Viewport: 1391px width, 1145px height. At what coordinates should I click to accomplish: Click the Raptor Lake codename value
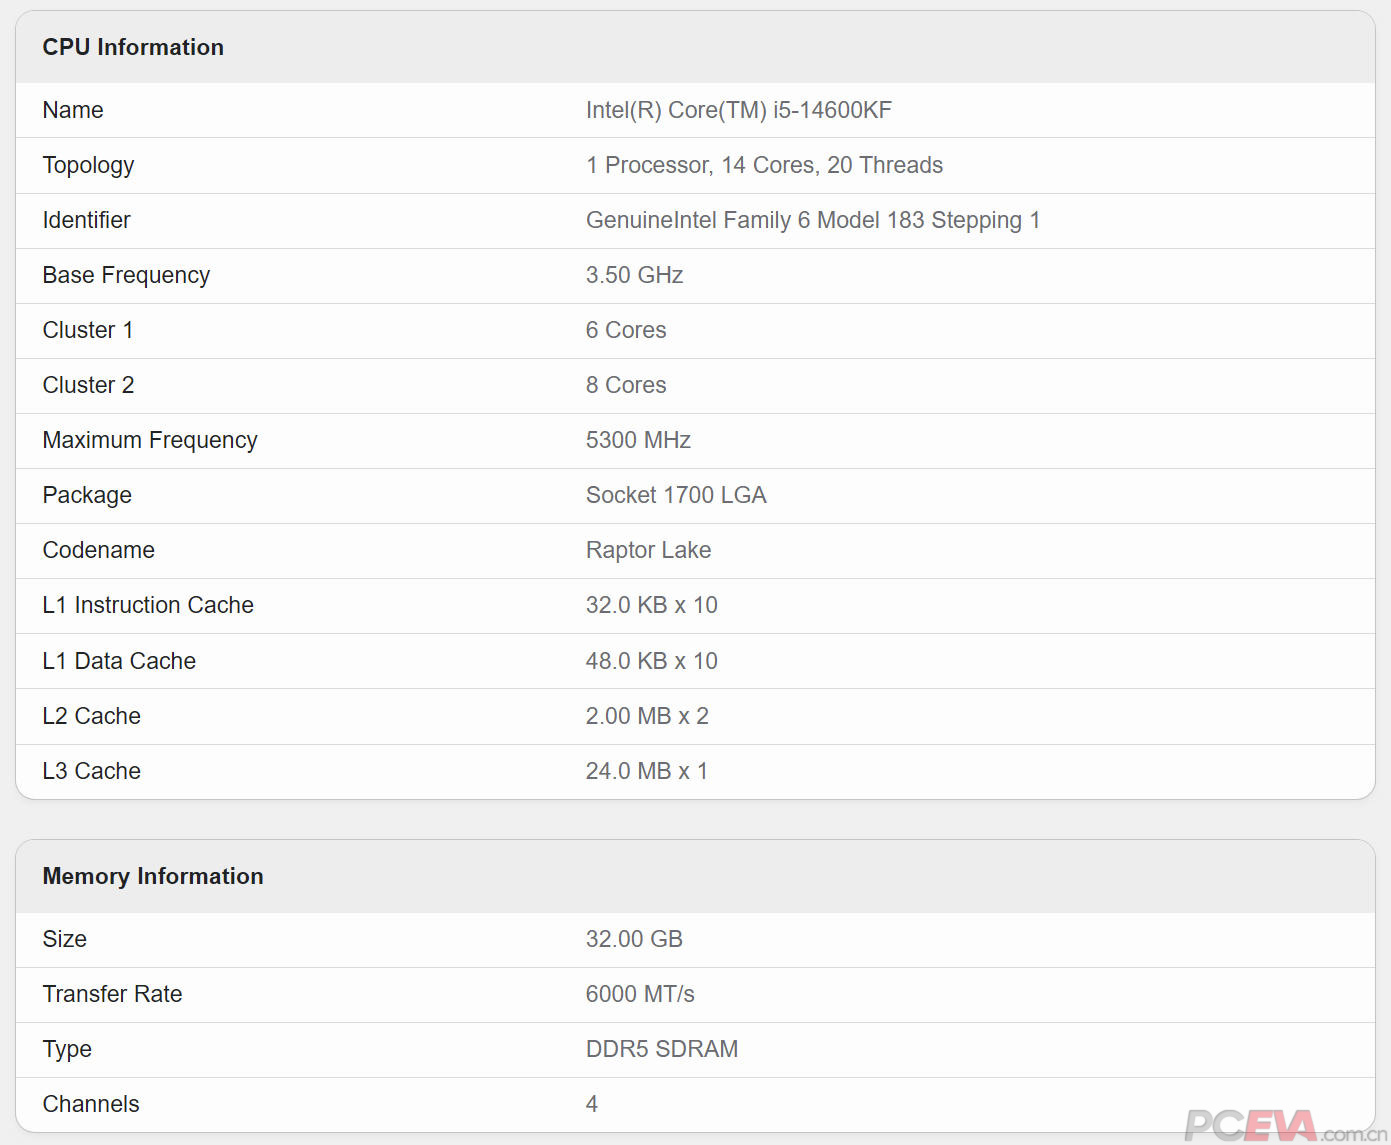648,550
